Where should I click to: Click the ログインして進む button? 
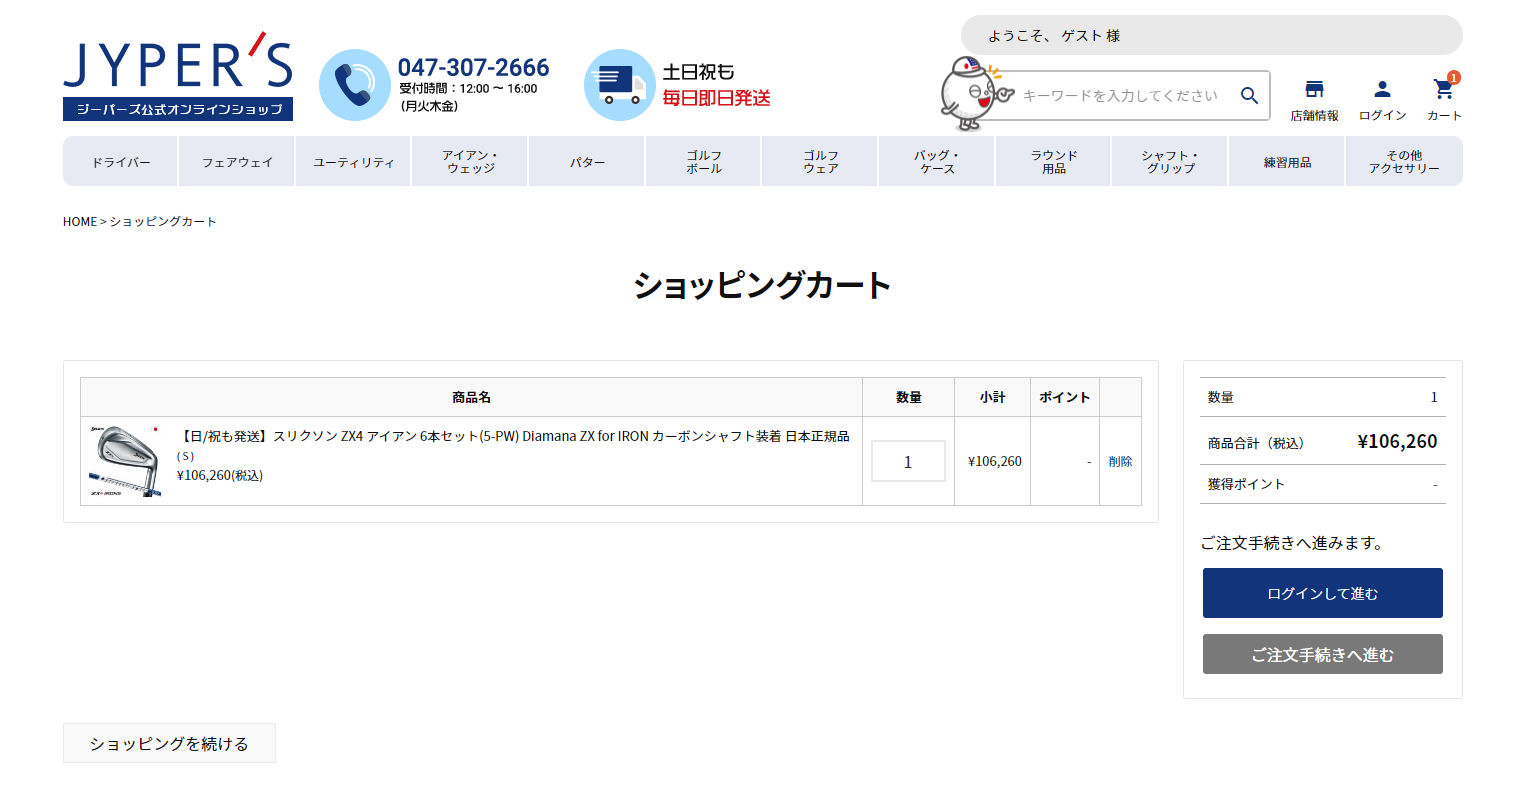1322,592
